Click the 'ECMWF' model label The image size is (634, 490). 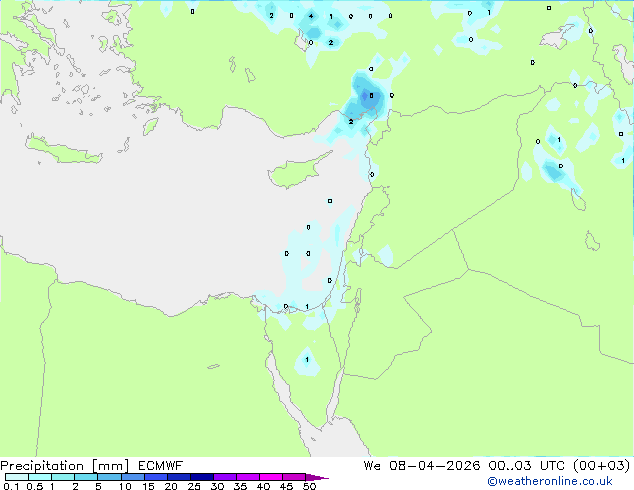161,466
